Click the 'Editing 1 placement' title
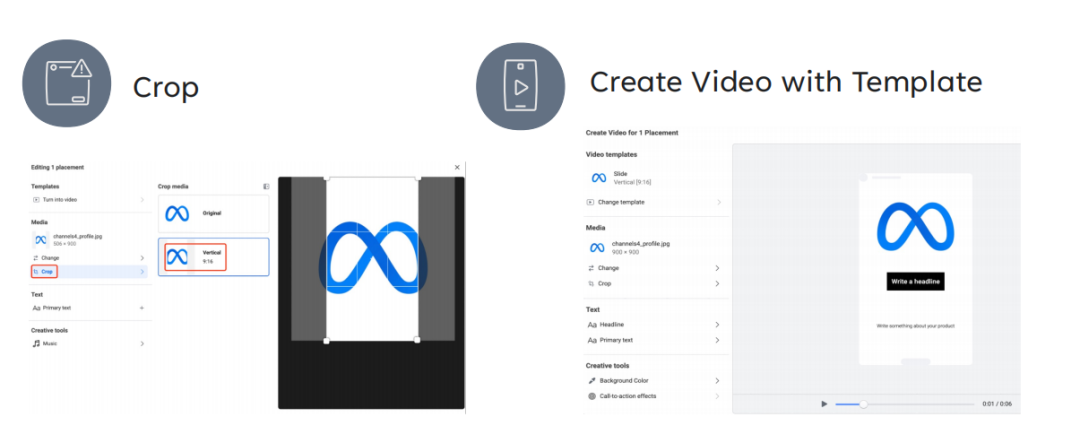The image size is (1080, 443). 57,167
